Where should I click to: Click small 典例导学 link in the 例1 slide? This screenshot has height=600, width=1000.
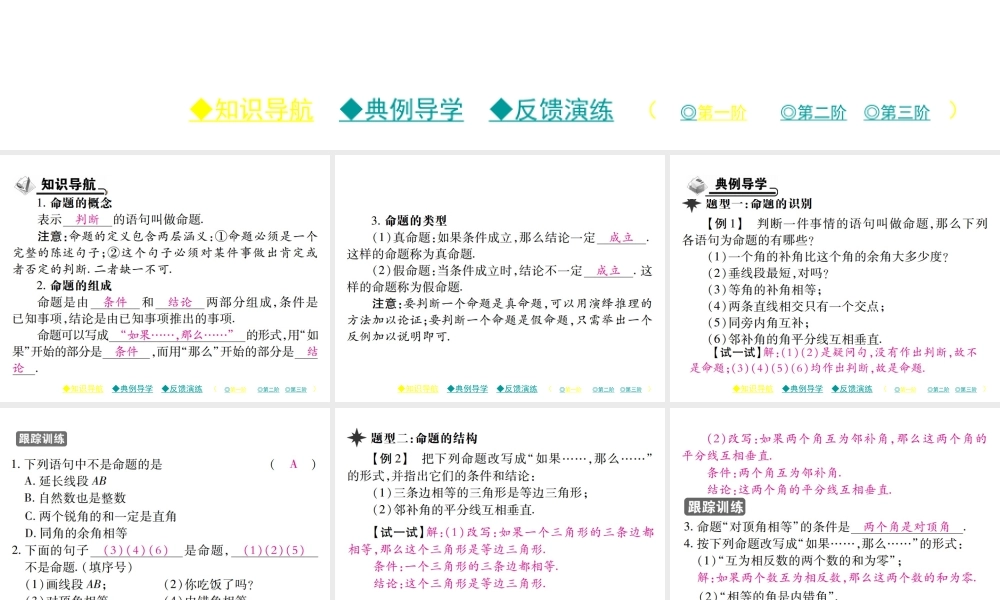pos(802,389)
